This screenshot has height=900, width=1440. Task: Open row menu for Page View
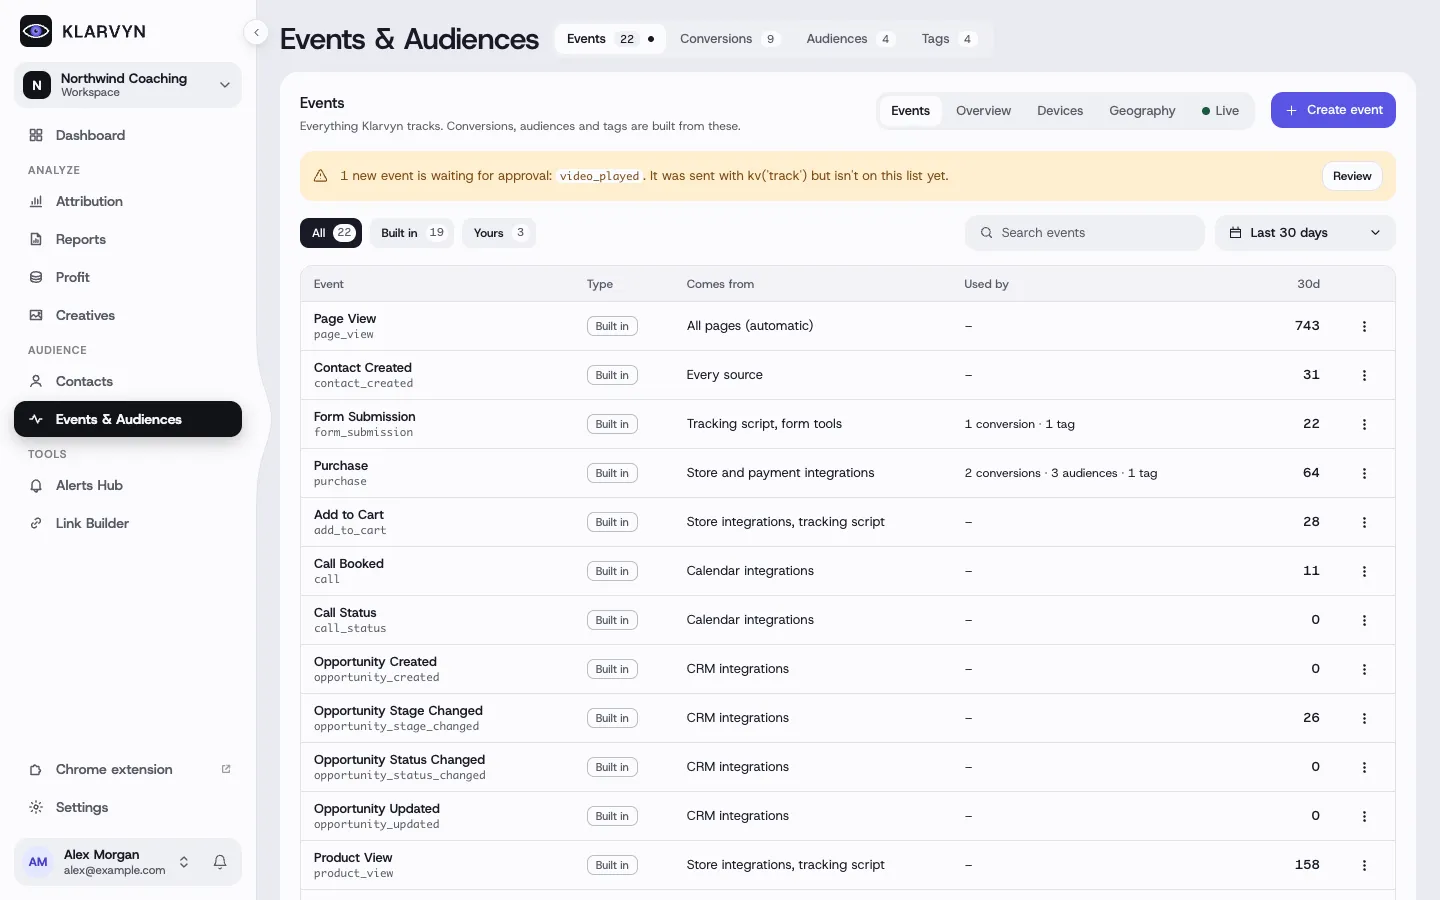coord(1364,326)
